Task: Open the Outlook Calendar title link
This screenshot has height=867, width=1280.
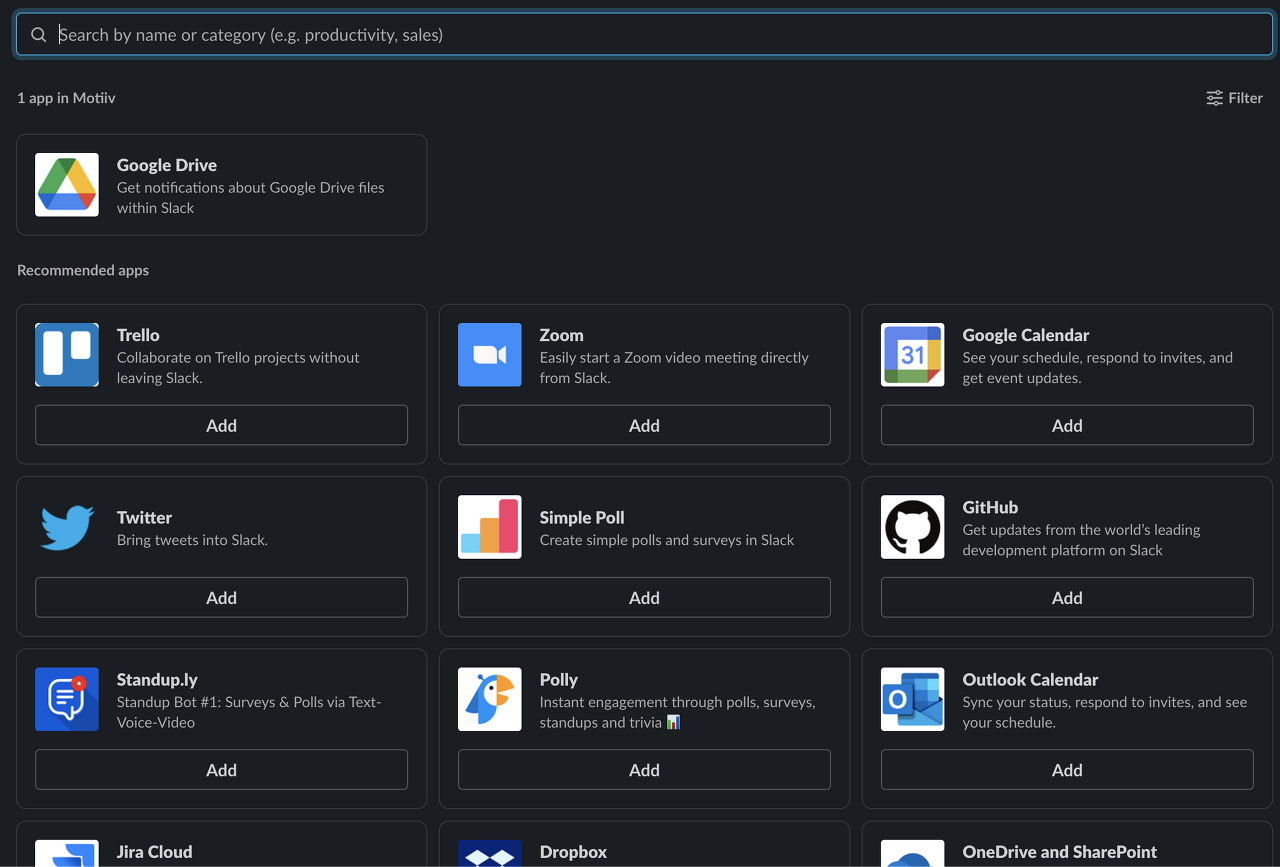Action: [x=1031, y=679]
